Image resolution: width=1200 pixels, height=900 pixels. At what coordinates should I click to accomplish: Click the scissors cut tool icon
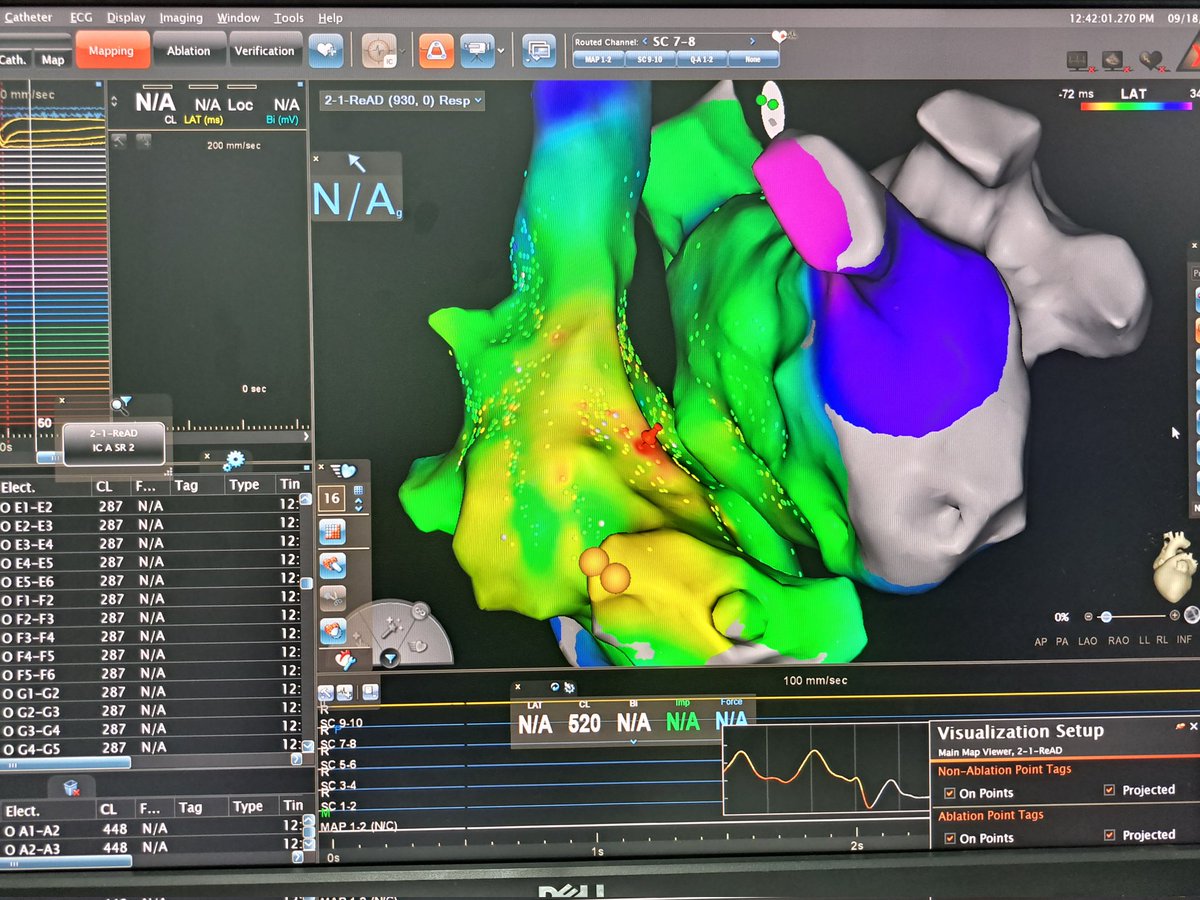point(333,598)
